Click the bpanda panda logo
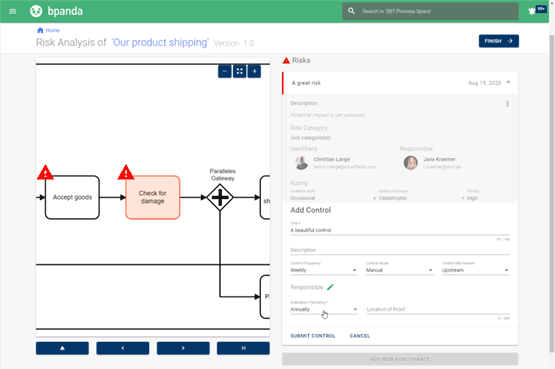The width and height of the screenshot is (555, 369). coord(36,11)
